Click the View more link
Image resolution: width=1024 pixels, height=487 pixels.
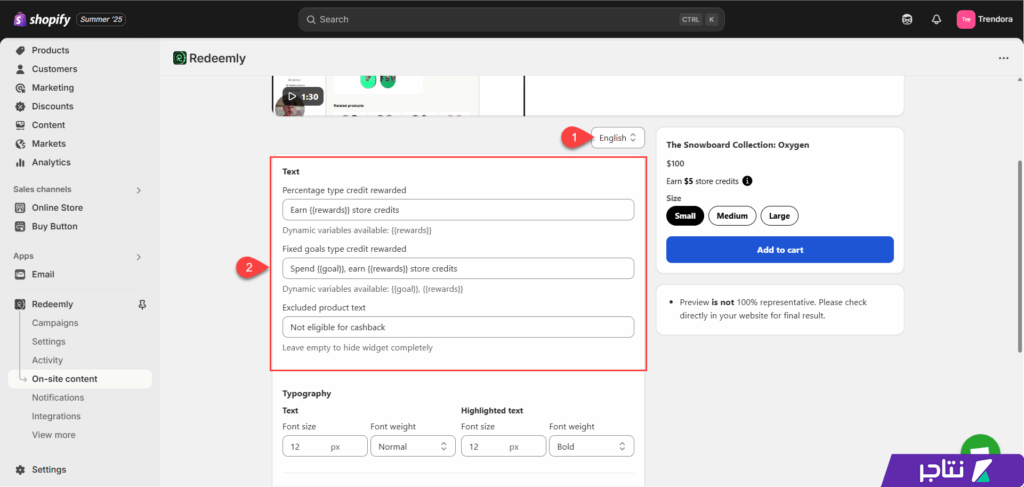pos(54,435)
